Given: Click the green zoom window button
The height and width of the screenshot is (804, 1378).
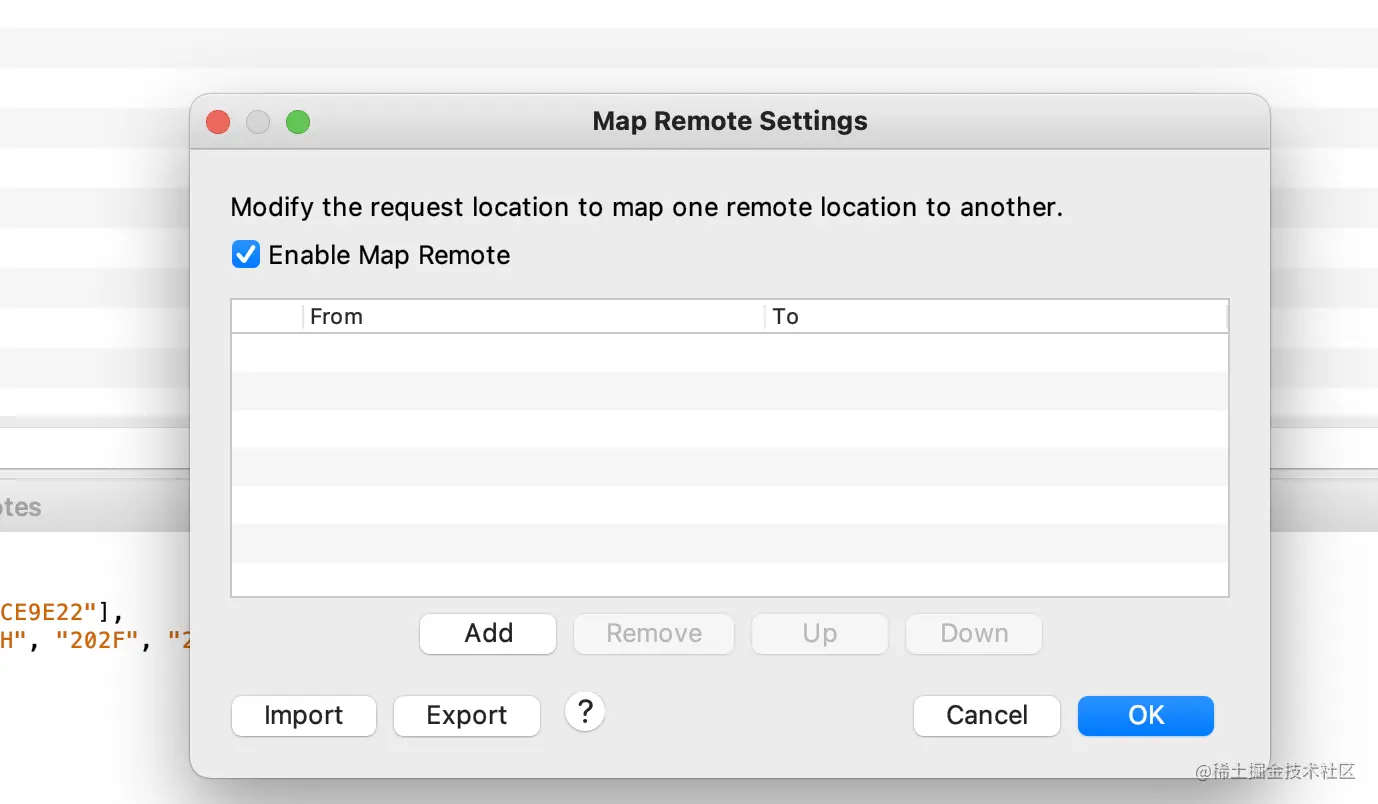Looking at the screenshot, I should coord(298,122).
